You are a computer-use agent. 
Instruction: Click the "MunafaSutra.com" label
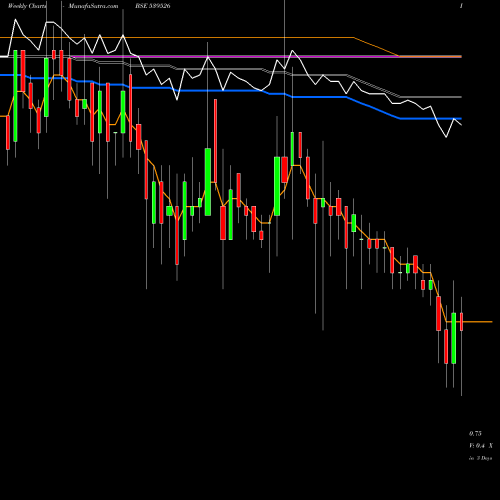tap(93, 6)
